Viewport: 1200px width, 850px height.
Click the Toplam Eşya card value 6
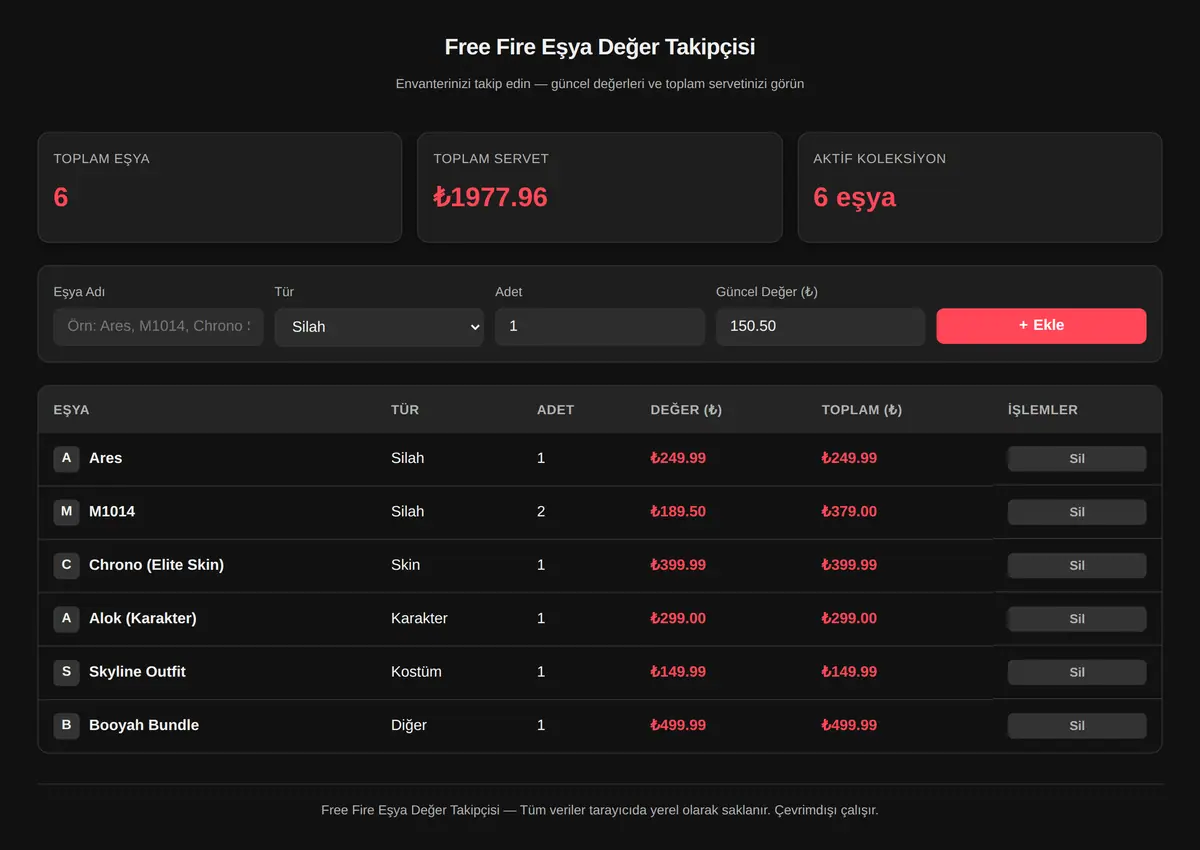click(x=61, y=197)
